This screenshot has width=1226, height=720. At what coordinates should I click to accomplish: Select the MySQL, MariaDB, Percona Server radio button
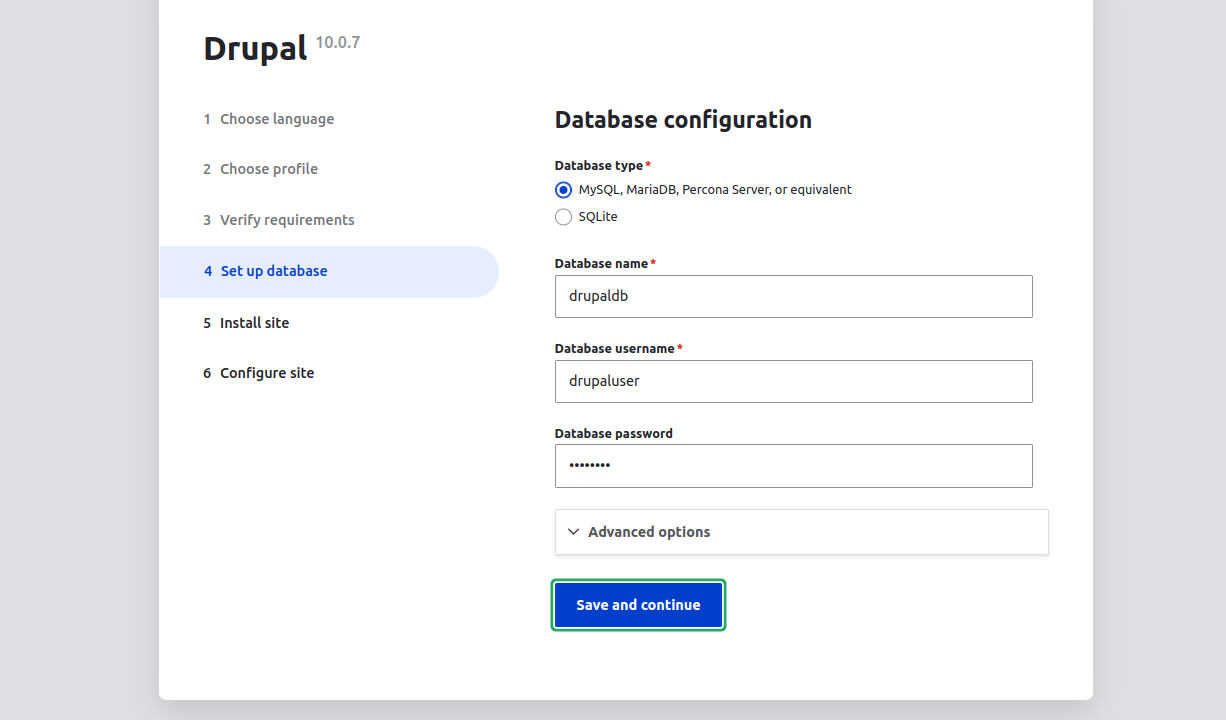point(564,190)
